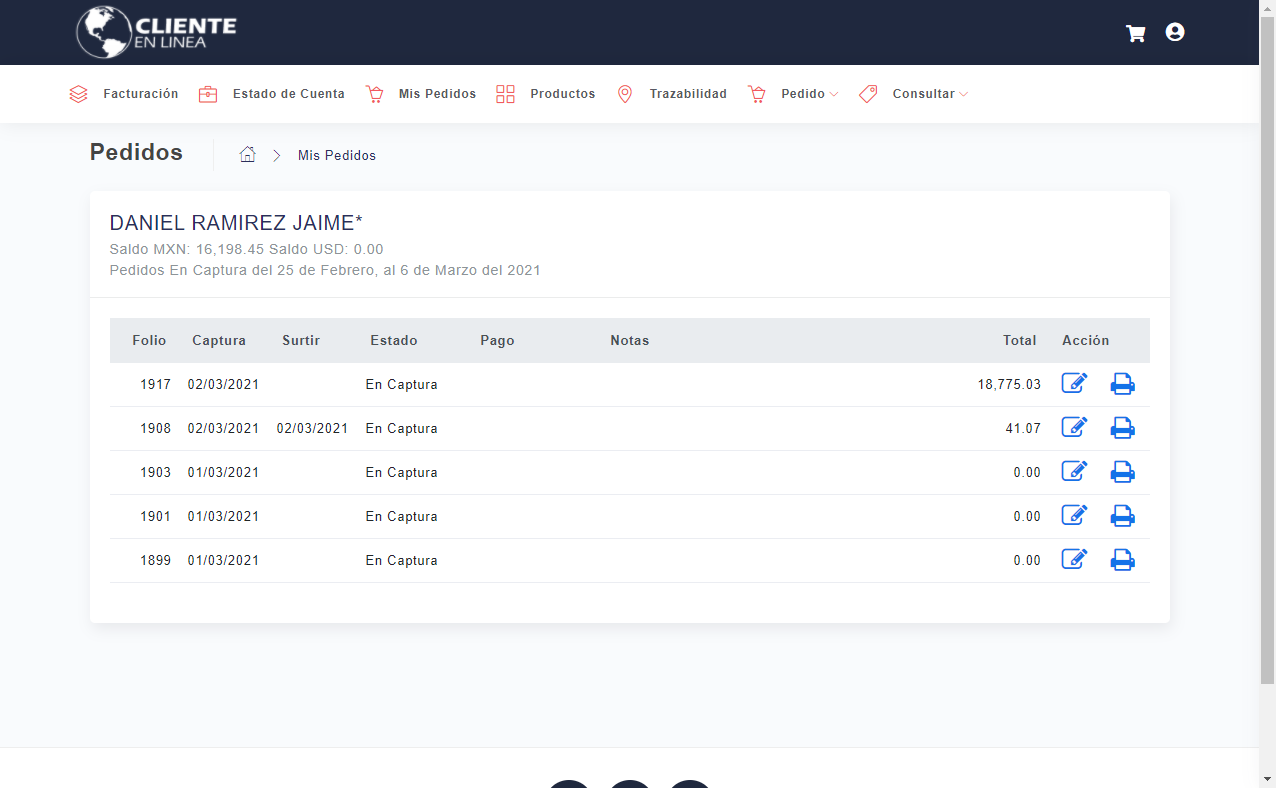Click the Mis Pedidos breadcrumb link
Viewport: 1276px width, 788px height.
tap(337, 155)
